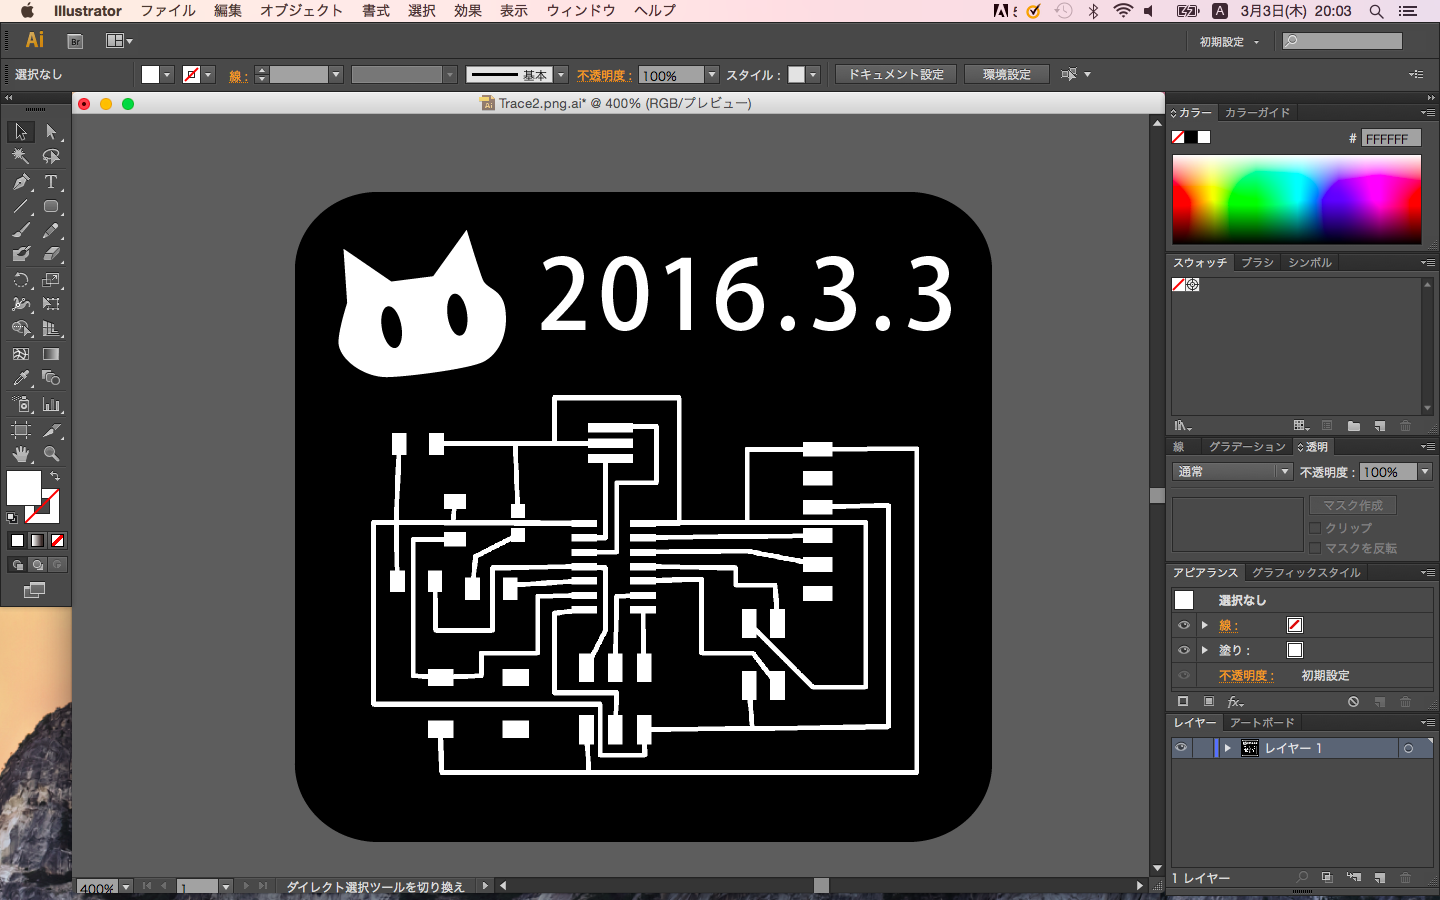Image resolution: width=1440 pixels, height=900 pixels.
Task: Toggle visibility of 線 appearance attribute
Action: (1183, 625)
